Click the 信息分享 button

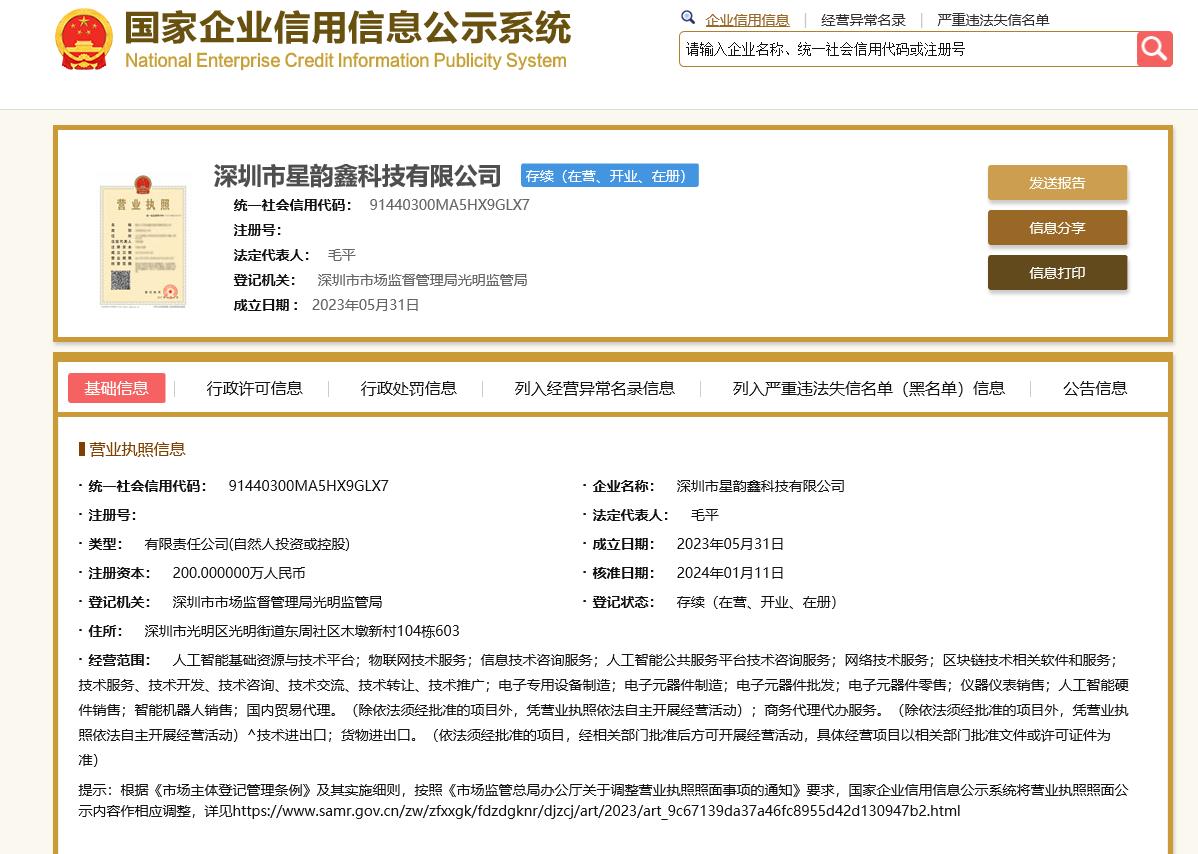tap(1057, 228)
